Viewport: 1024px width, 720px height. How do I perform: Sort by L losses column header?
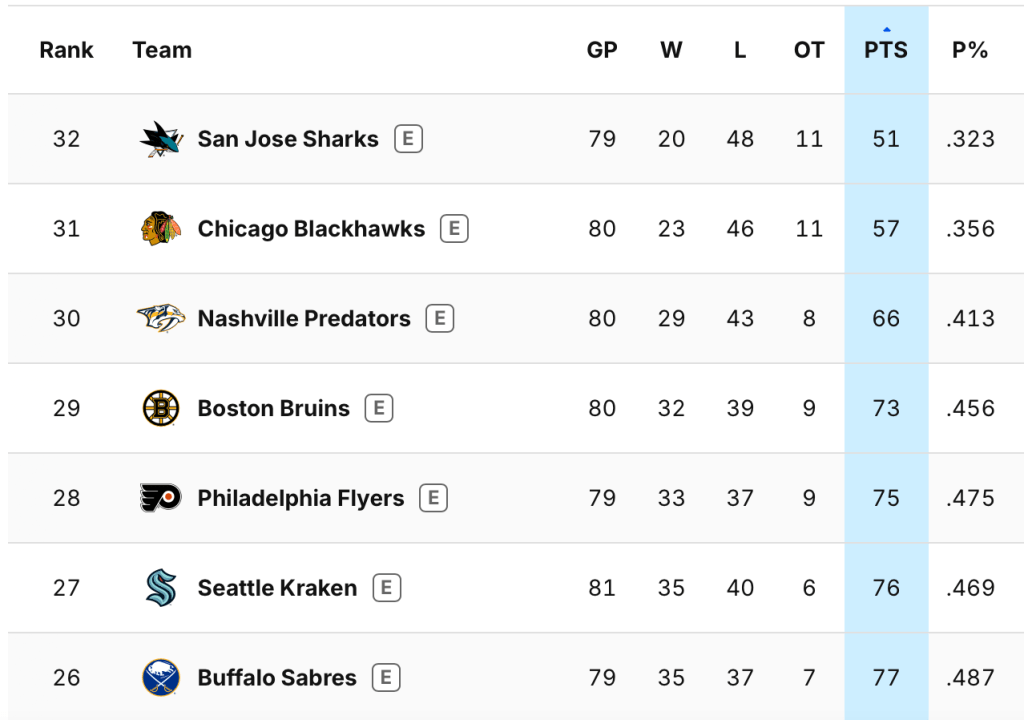click(740, 50)
